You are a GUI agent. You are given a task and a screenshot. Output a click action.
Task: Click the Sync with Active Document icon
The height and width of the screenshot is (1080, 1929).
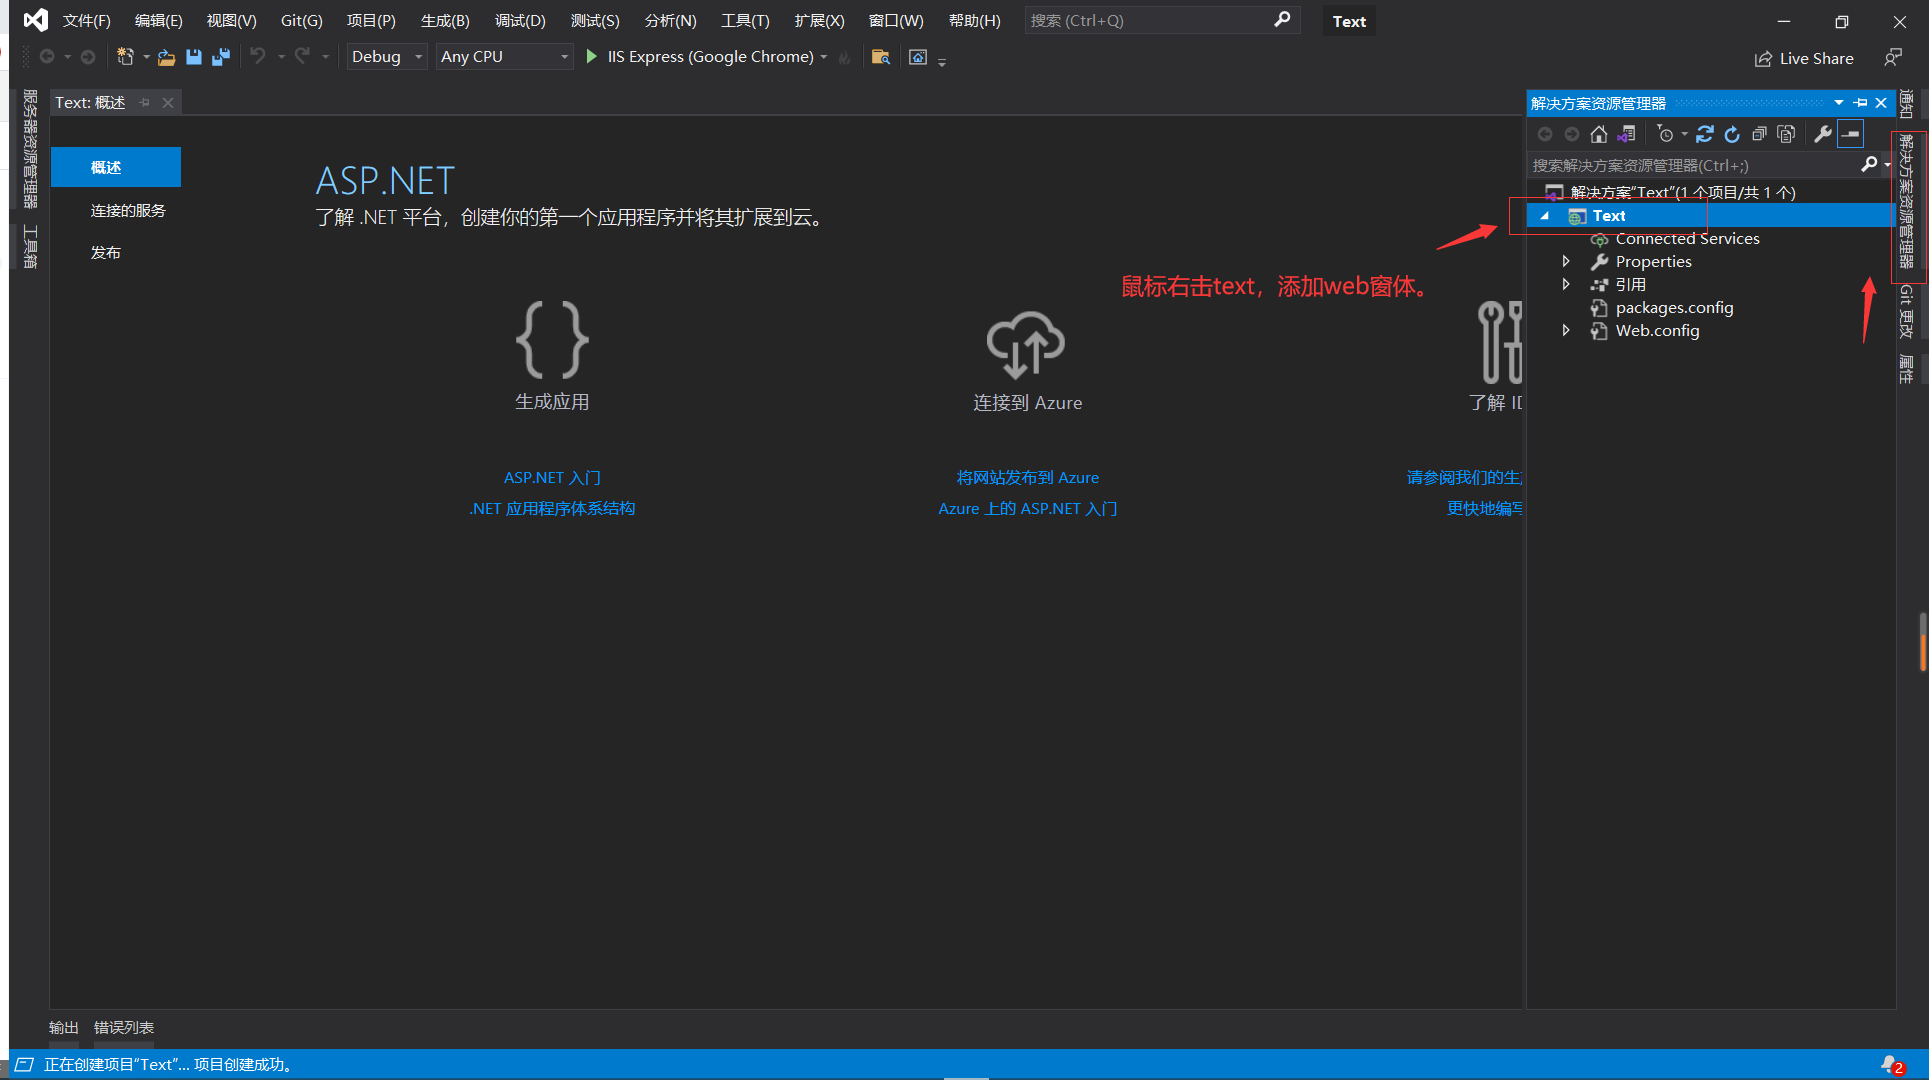click(1705, 134)
